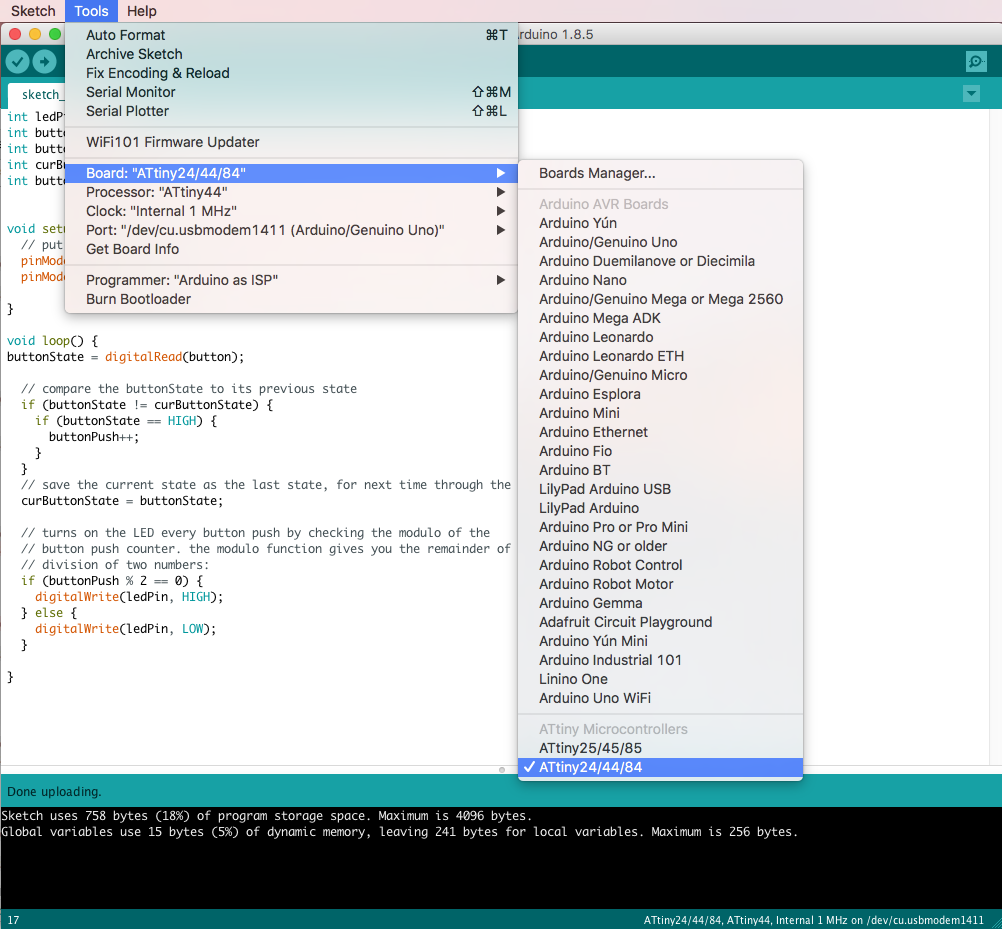
Task: Select Arduino Mega ADK board
Action: click(x=660, y=318)
